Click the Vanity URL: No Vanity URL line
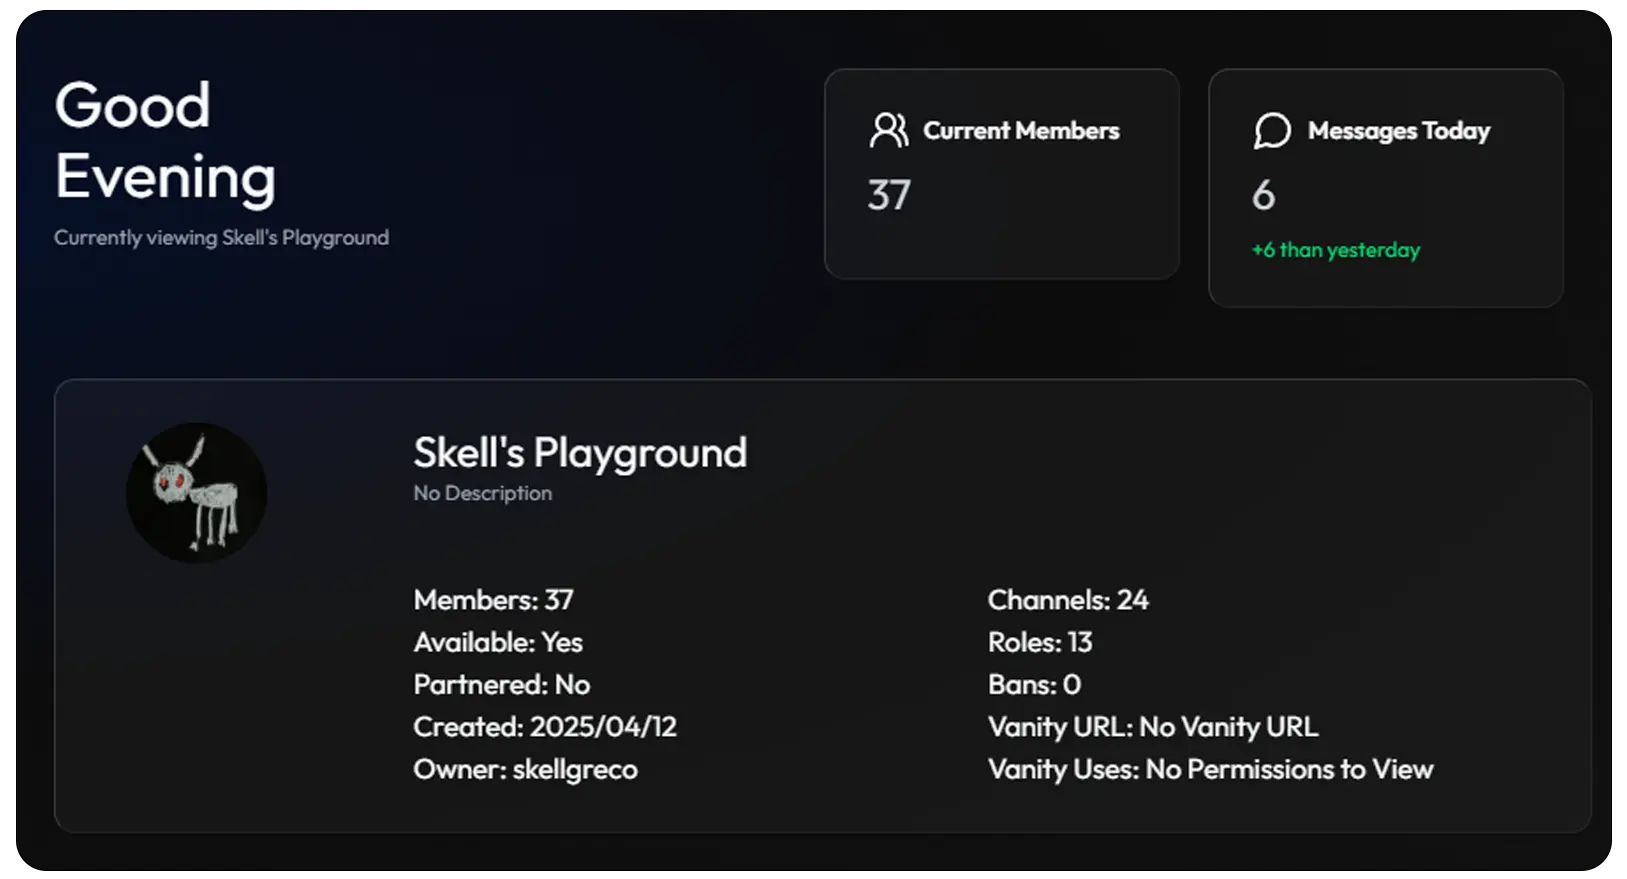1627x879 pixels. coord(1153,727)
